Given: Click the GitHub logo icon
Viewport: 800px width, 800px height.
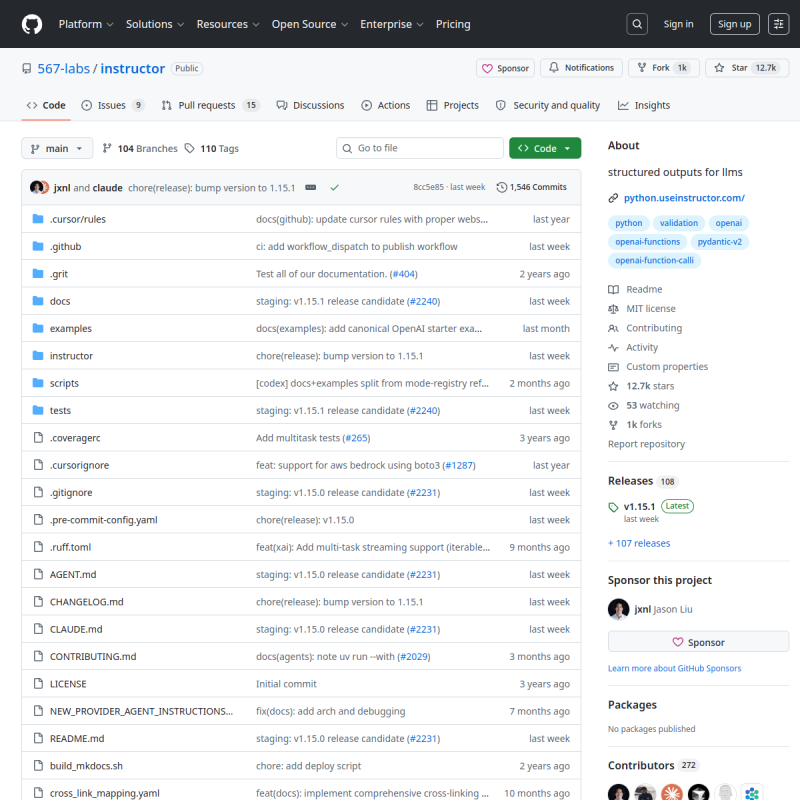Looking at the screenshot, I should [32, 24].
